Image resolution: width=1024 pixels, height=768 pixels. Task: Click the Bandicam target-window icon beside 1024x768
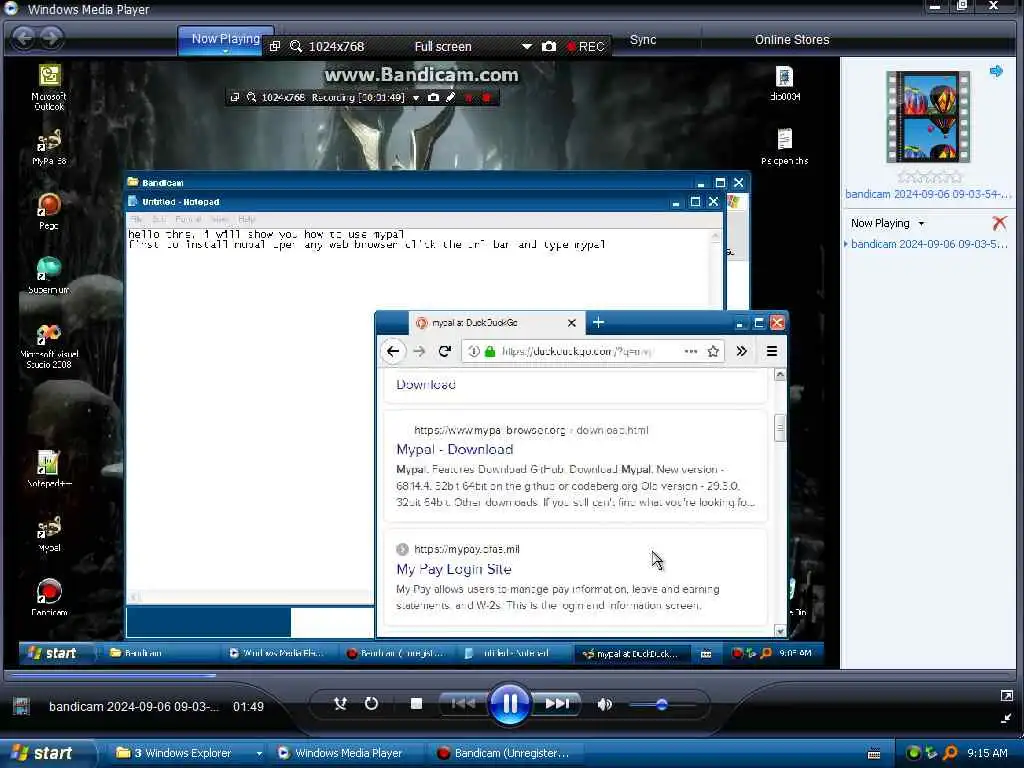pyautogui.click(x=275, y=46)
